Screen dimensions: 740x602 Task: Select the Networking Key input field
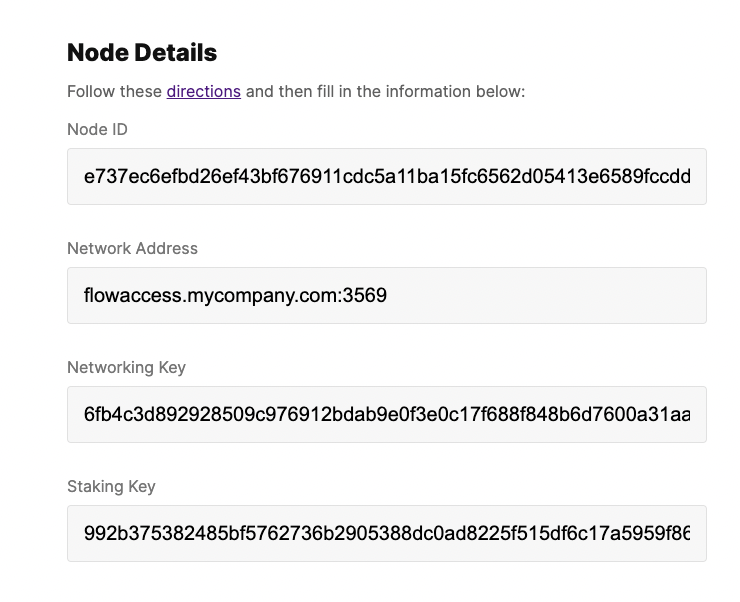(386, 414)
